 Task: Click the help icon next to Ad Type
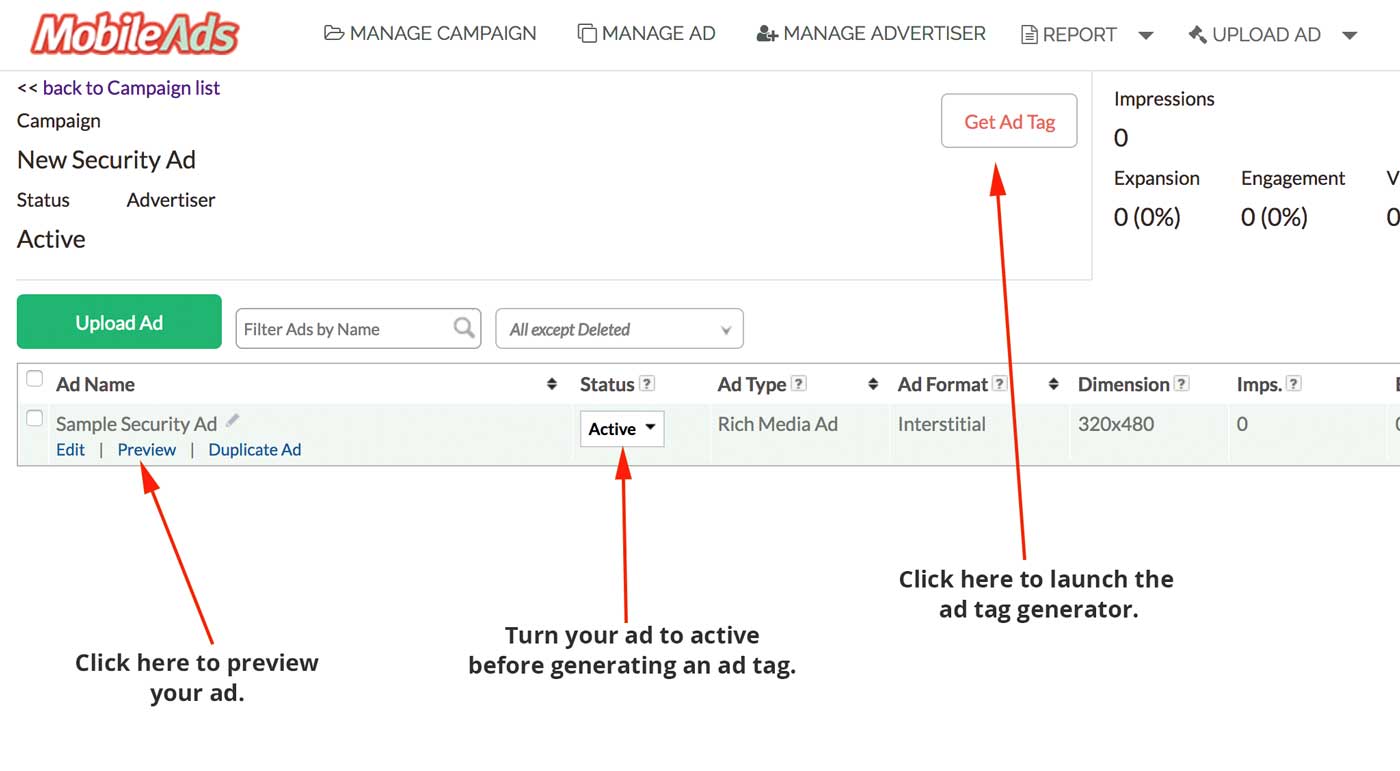pyautogui.click(x=799, y=384)
